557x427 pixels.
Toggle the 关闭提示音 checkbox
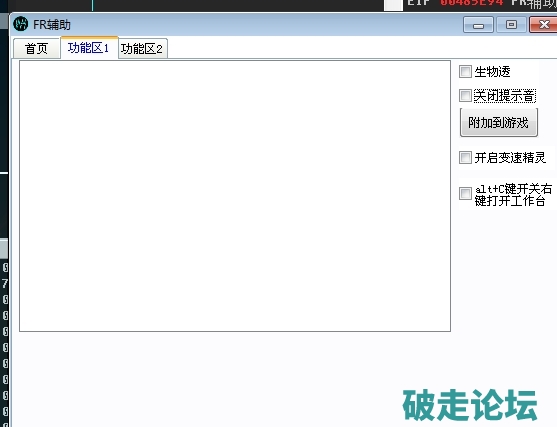(465, 95)
